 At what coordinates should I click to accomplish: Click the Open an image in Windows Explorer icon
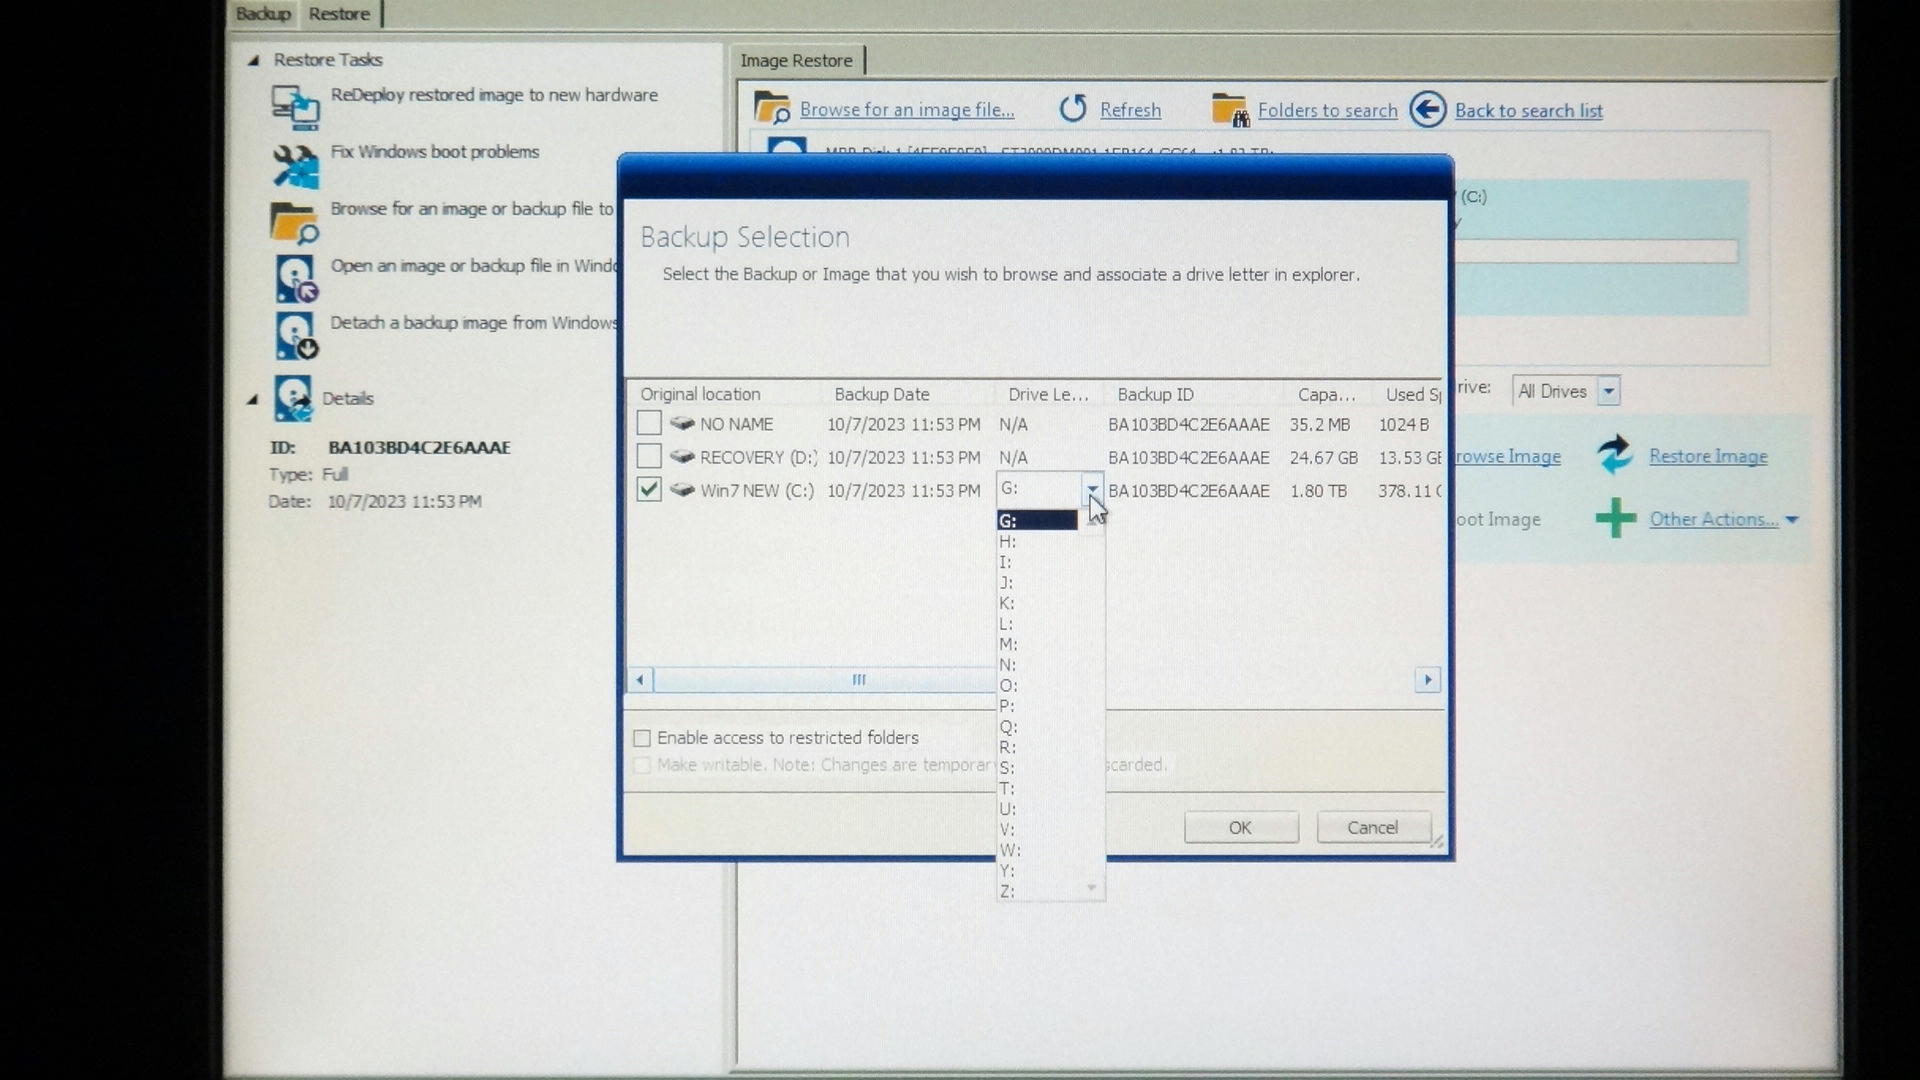click(296, 280)
